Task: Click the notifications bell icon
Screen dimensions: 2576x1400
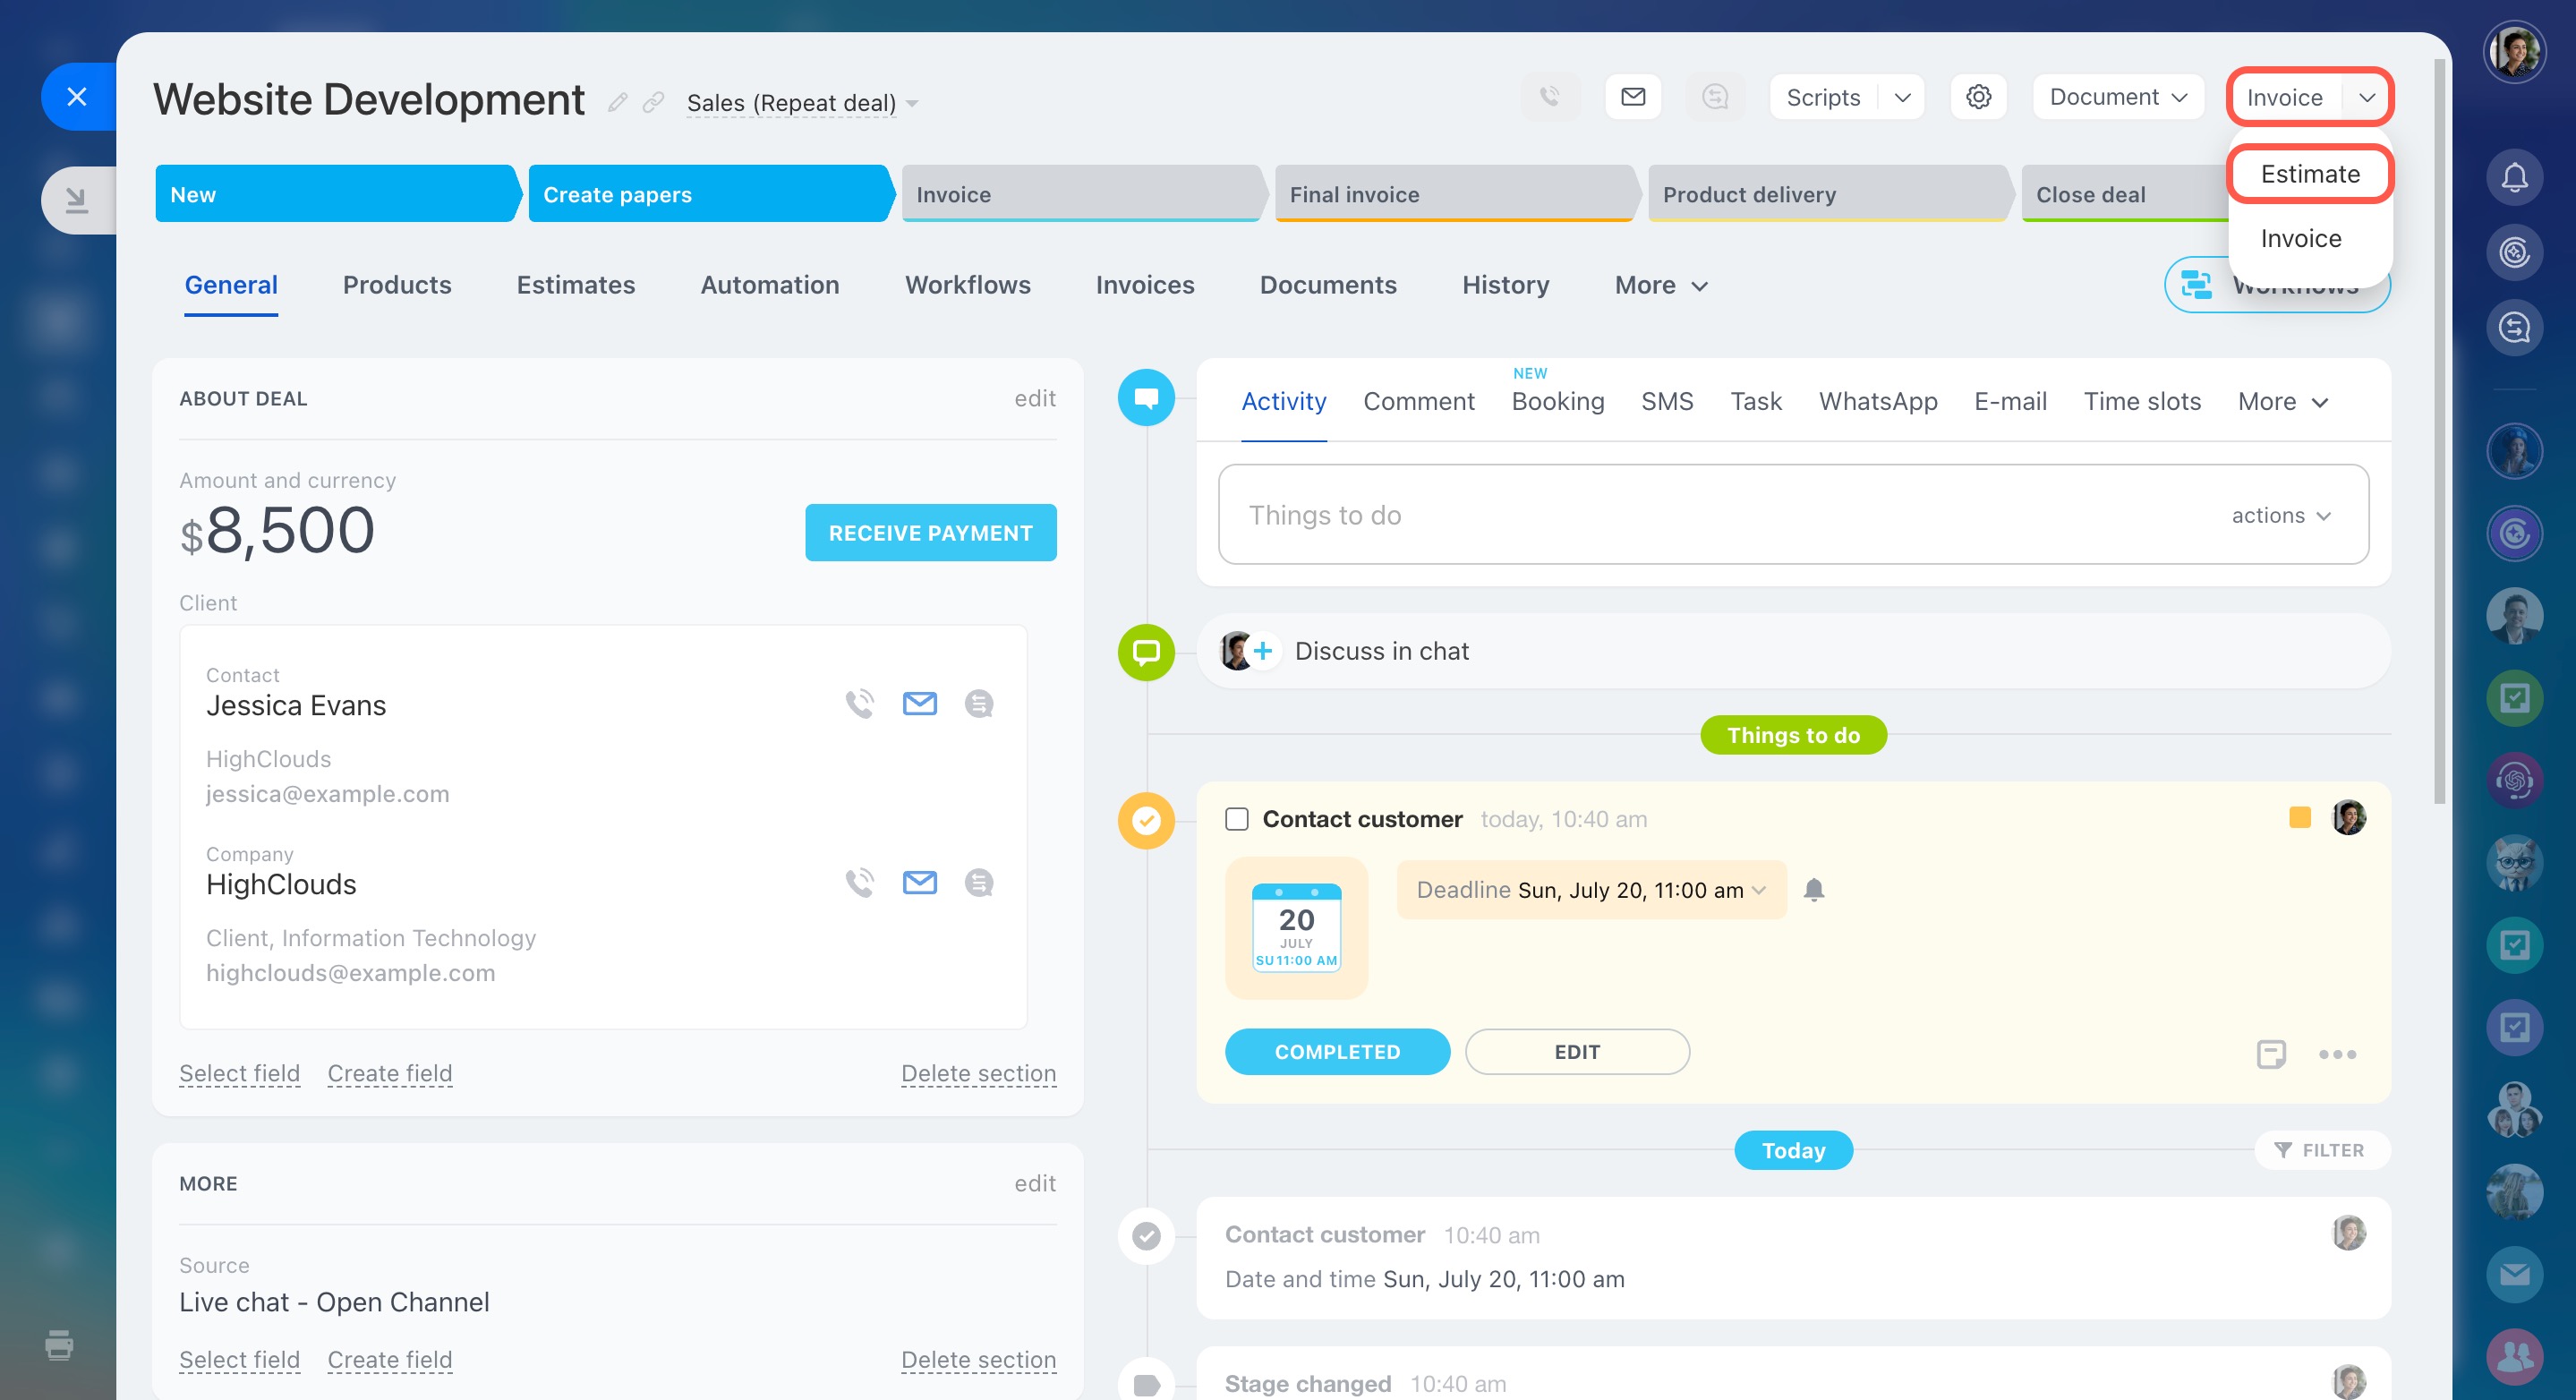Action: pyautogui.click(x=2514, y=178)
